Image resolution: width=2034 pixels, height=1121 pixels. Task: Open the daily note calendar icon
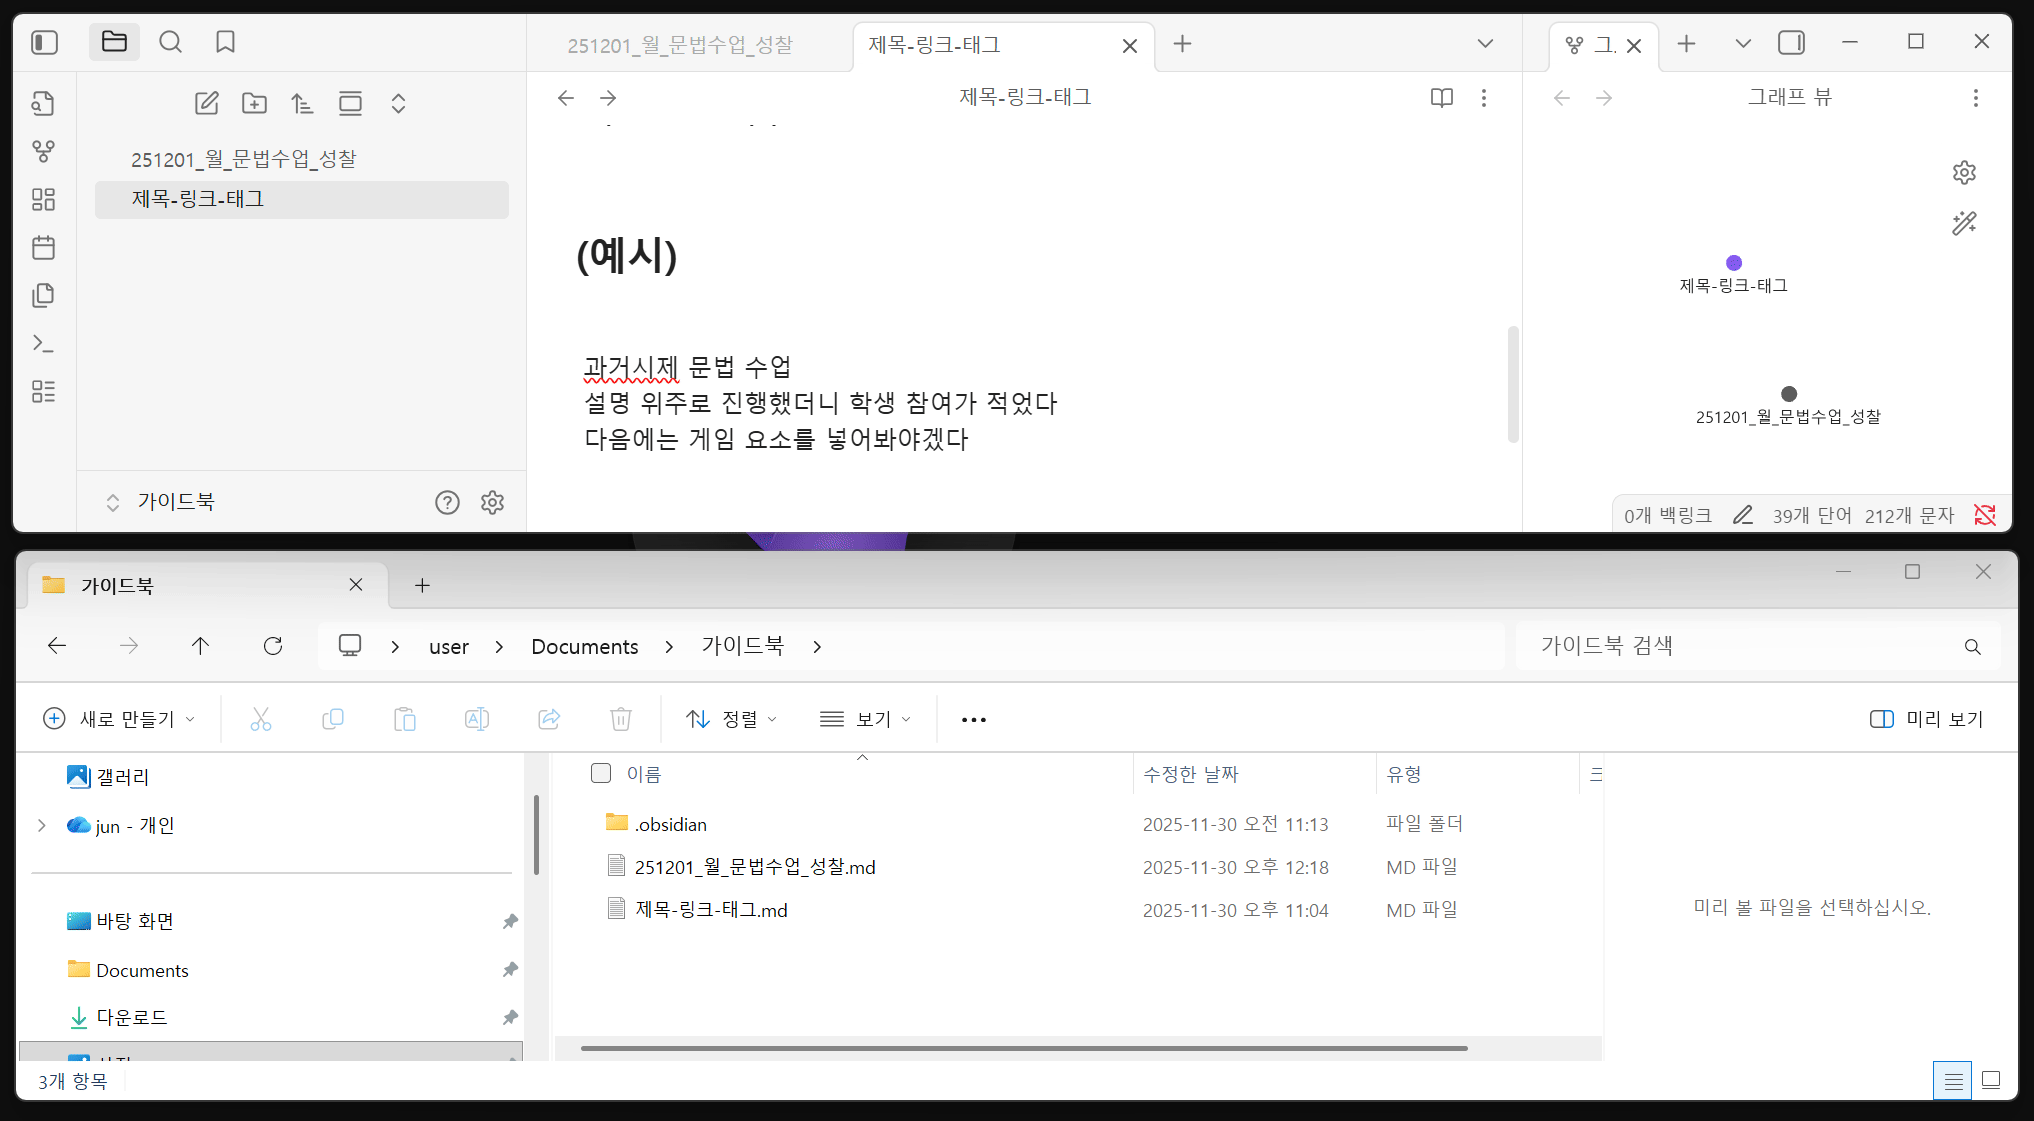43,247
